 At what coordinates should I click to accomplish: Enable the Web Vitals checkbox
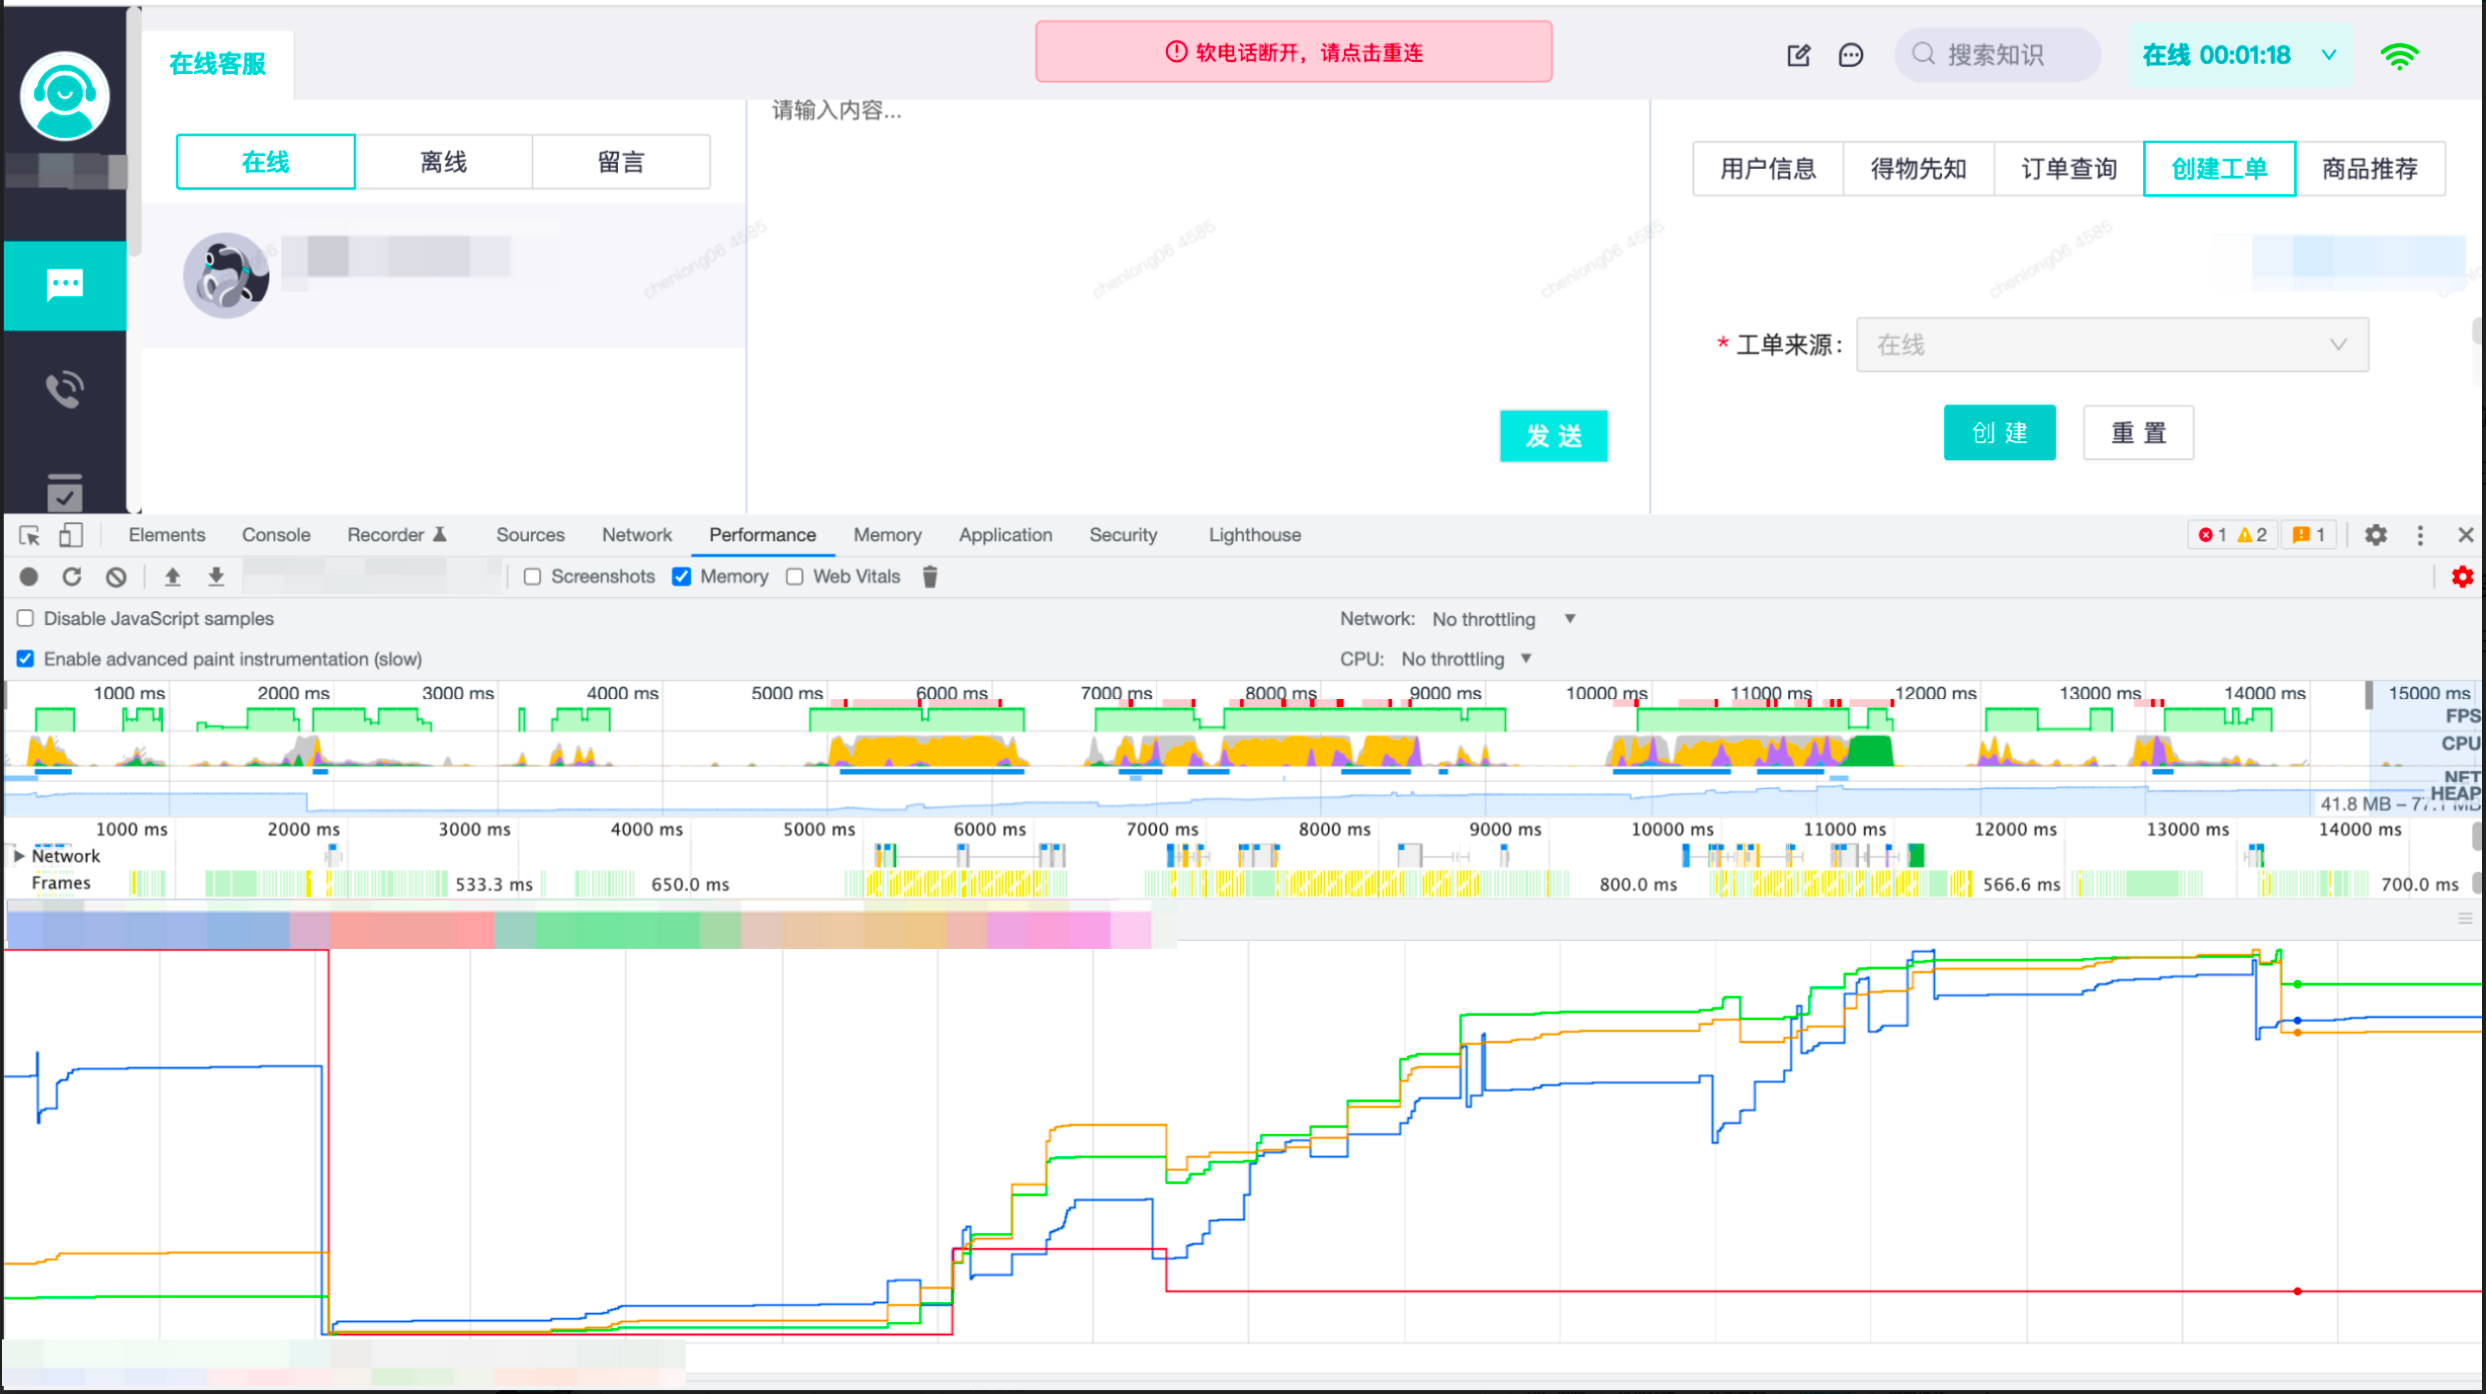point(795,577)
